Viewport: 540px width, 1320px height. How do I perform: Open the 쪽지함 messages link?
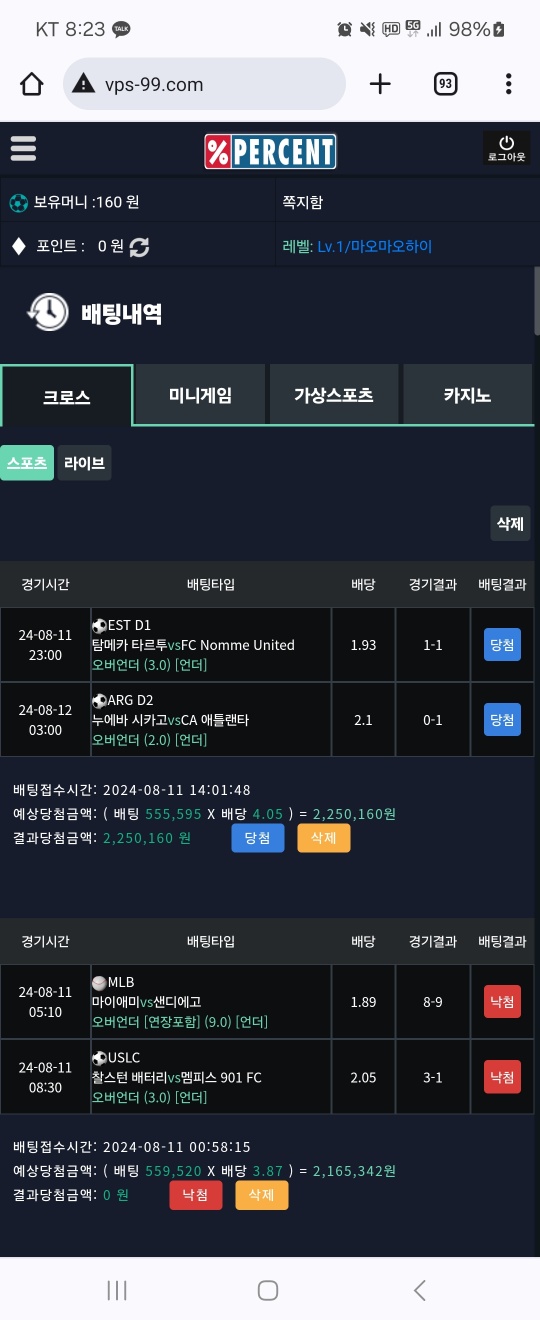(x=303, y=202)
